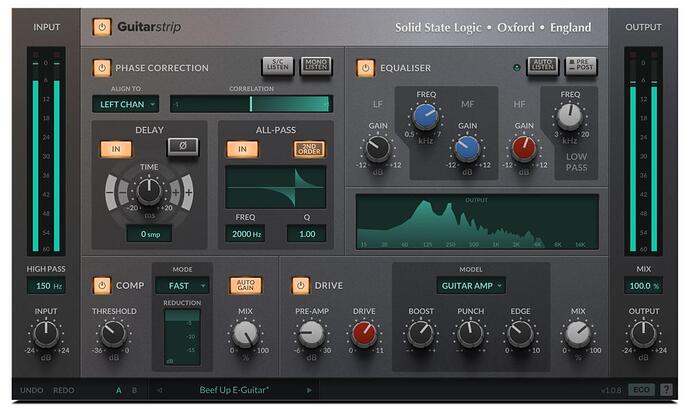The width and height of the screenshot is (690, 409).
Task: Toggle the Delay IN button
Action: point(116,148)
